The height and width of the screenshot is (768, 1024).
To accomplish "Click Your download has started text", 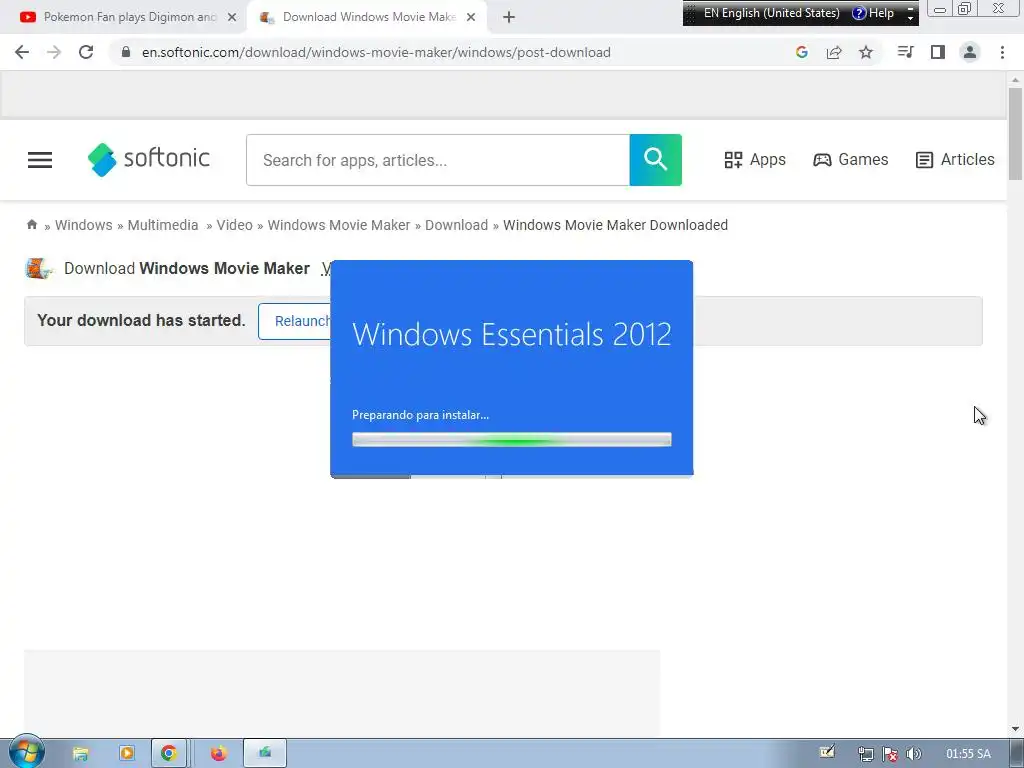I will coord(141,320).
